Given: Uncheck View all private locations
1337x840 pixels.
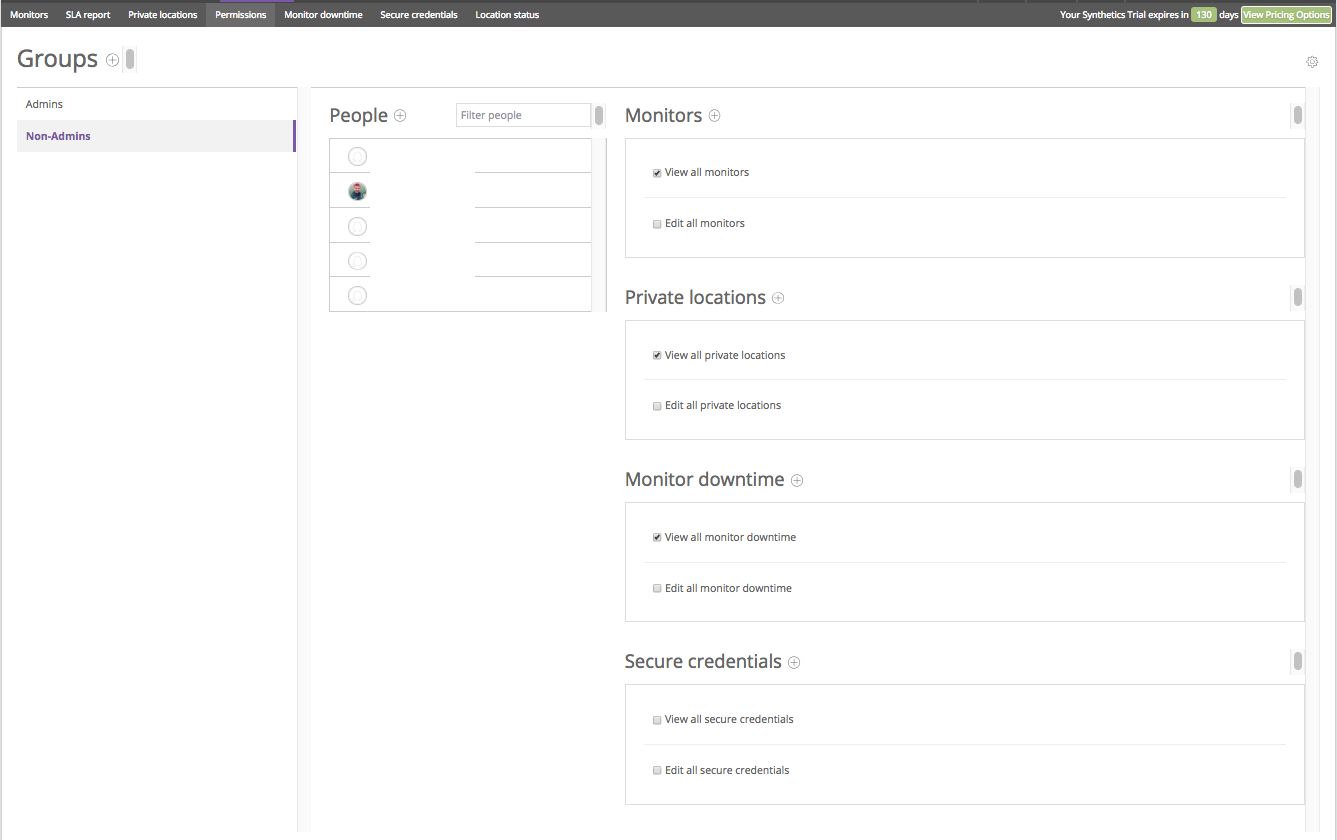Looking at the screenshot, I should [x=657, y=355].
